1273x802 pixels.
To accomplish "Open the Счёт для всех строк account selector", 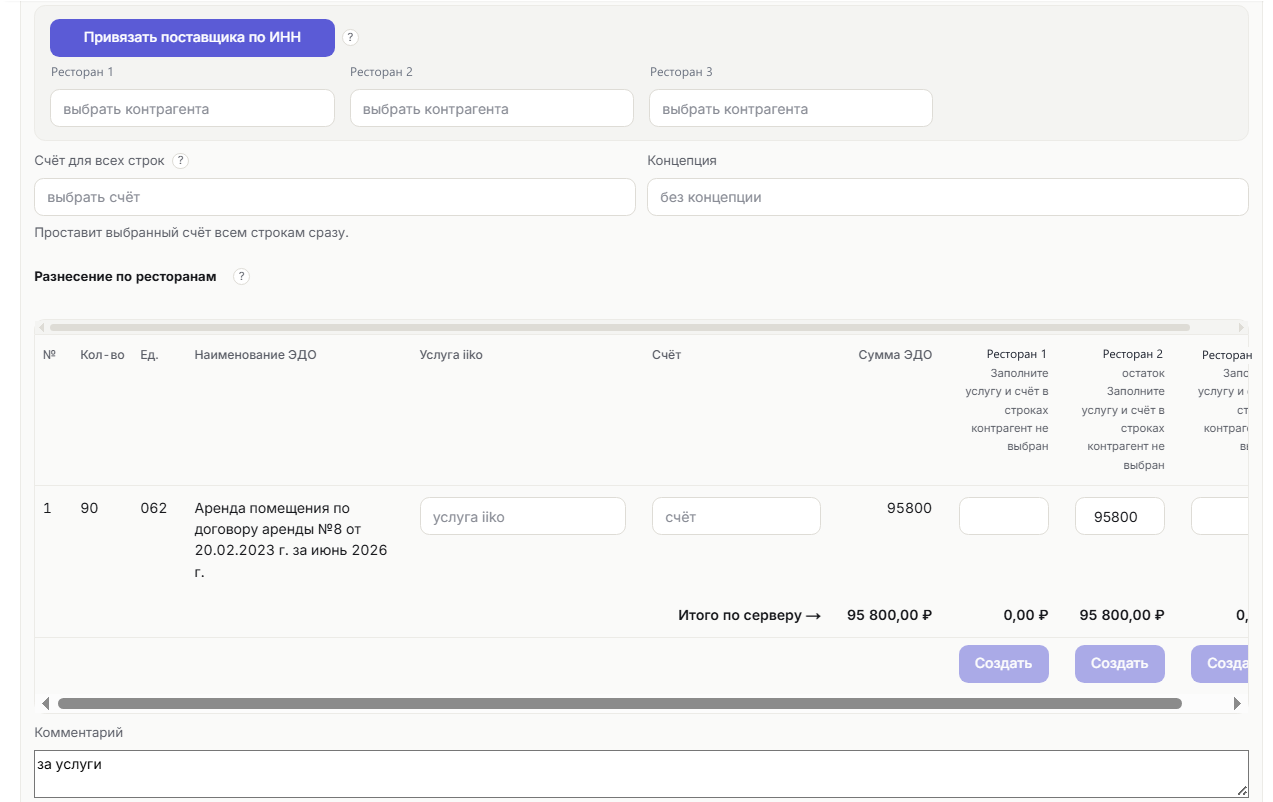I will click(335, 197).
